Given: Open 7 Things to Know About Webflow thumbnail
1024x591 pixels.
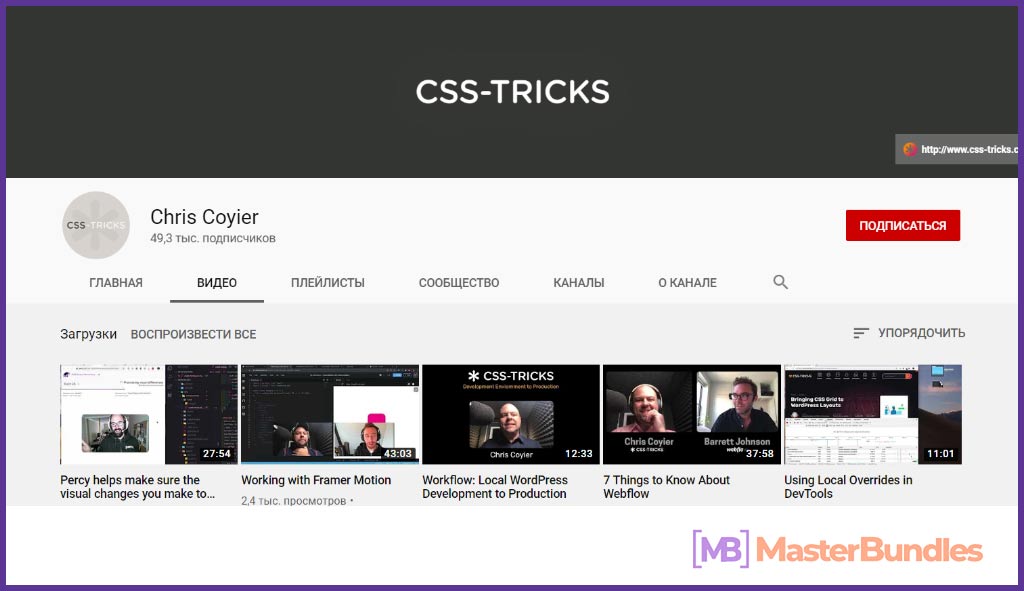Looking at the screenshot, I should (x=692, y=414).
